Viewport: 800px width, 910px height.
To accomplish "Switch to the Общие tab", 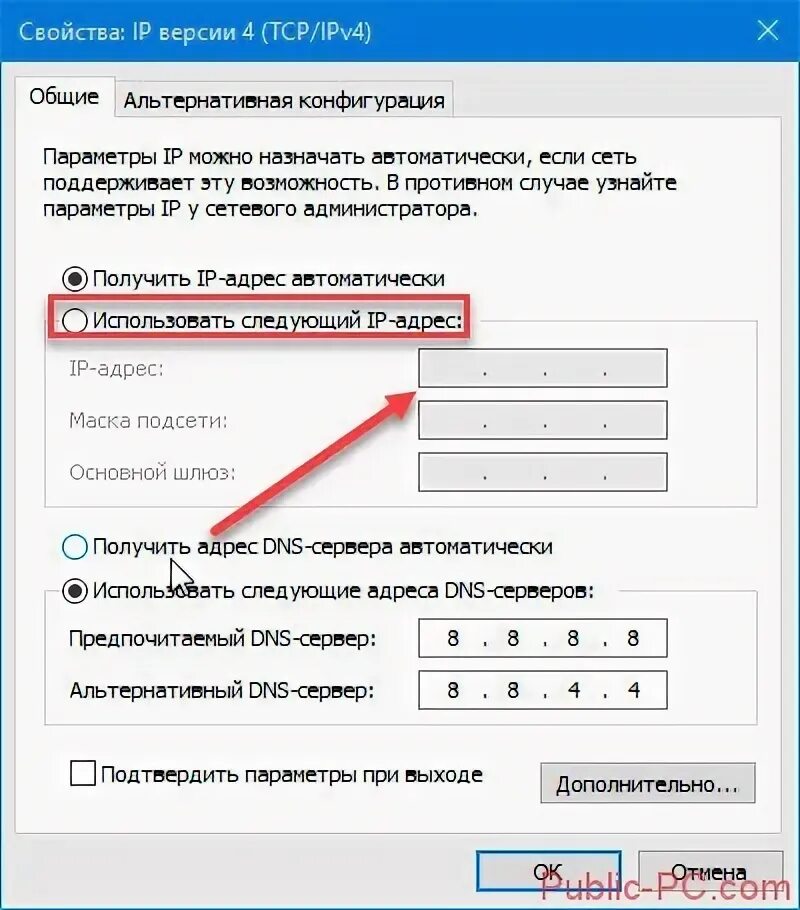I will [x=64, y=96].
